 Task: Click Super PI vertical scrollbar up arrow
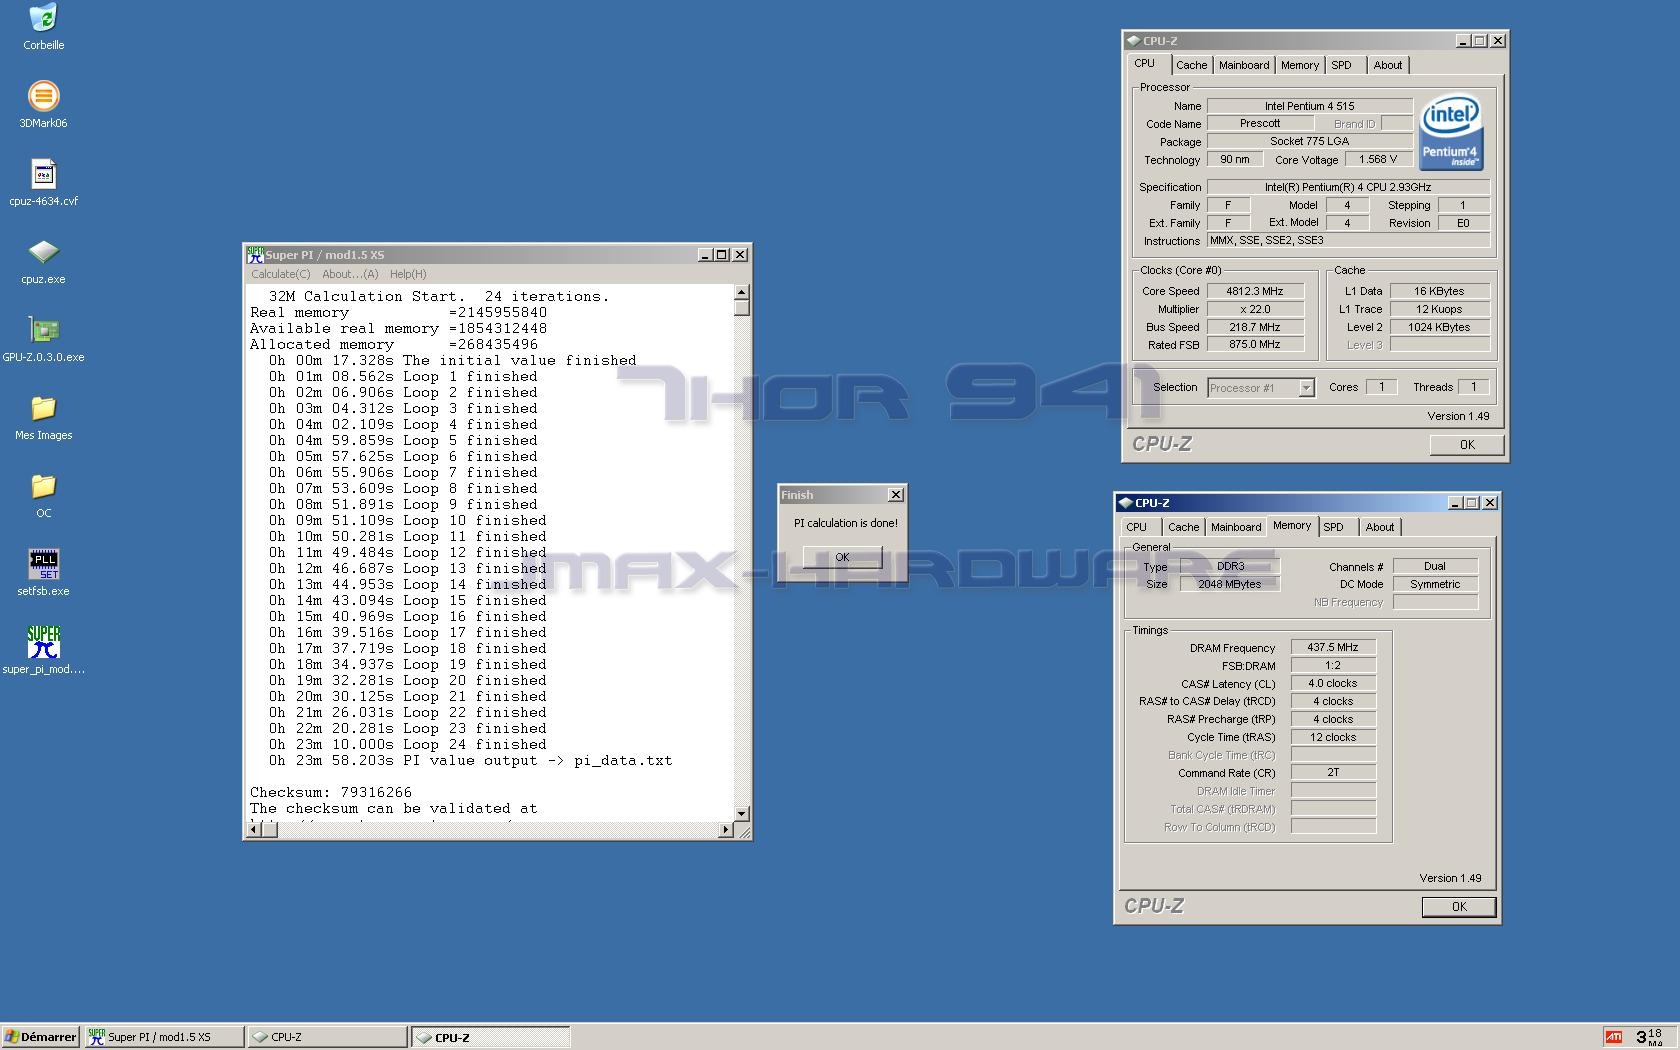click(x=742, y=292)
